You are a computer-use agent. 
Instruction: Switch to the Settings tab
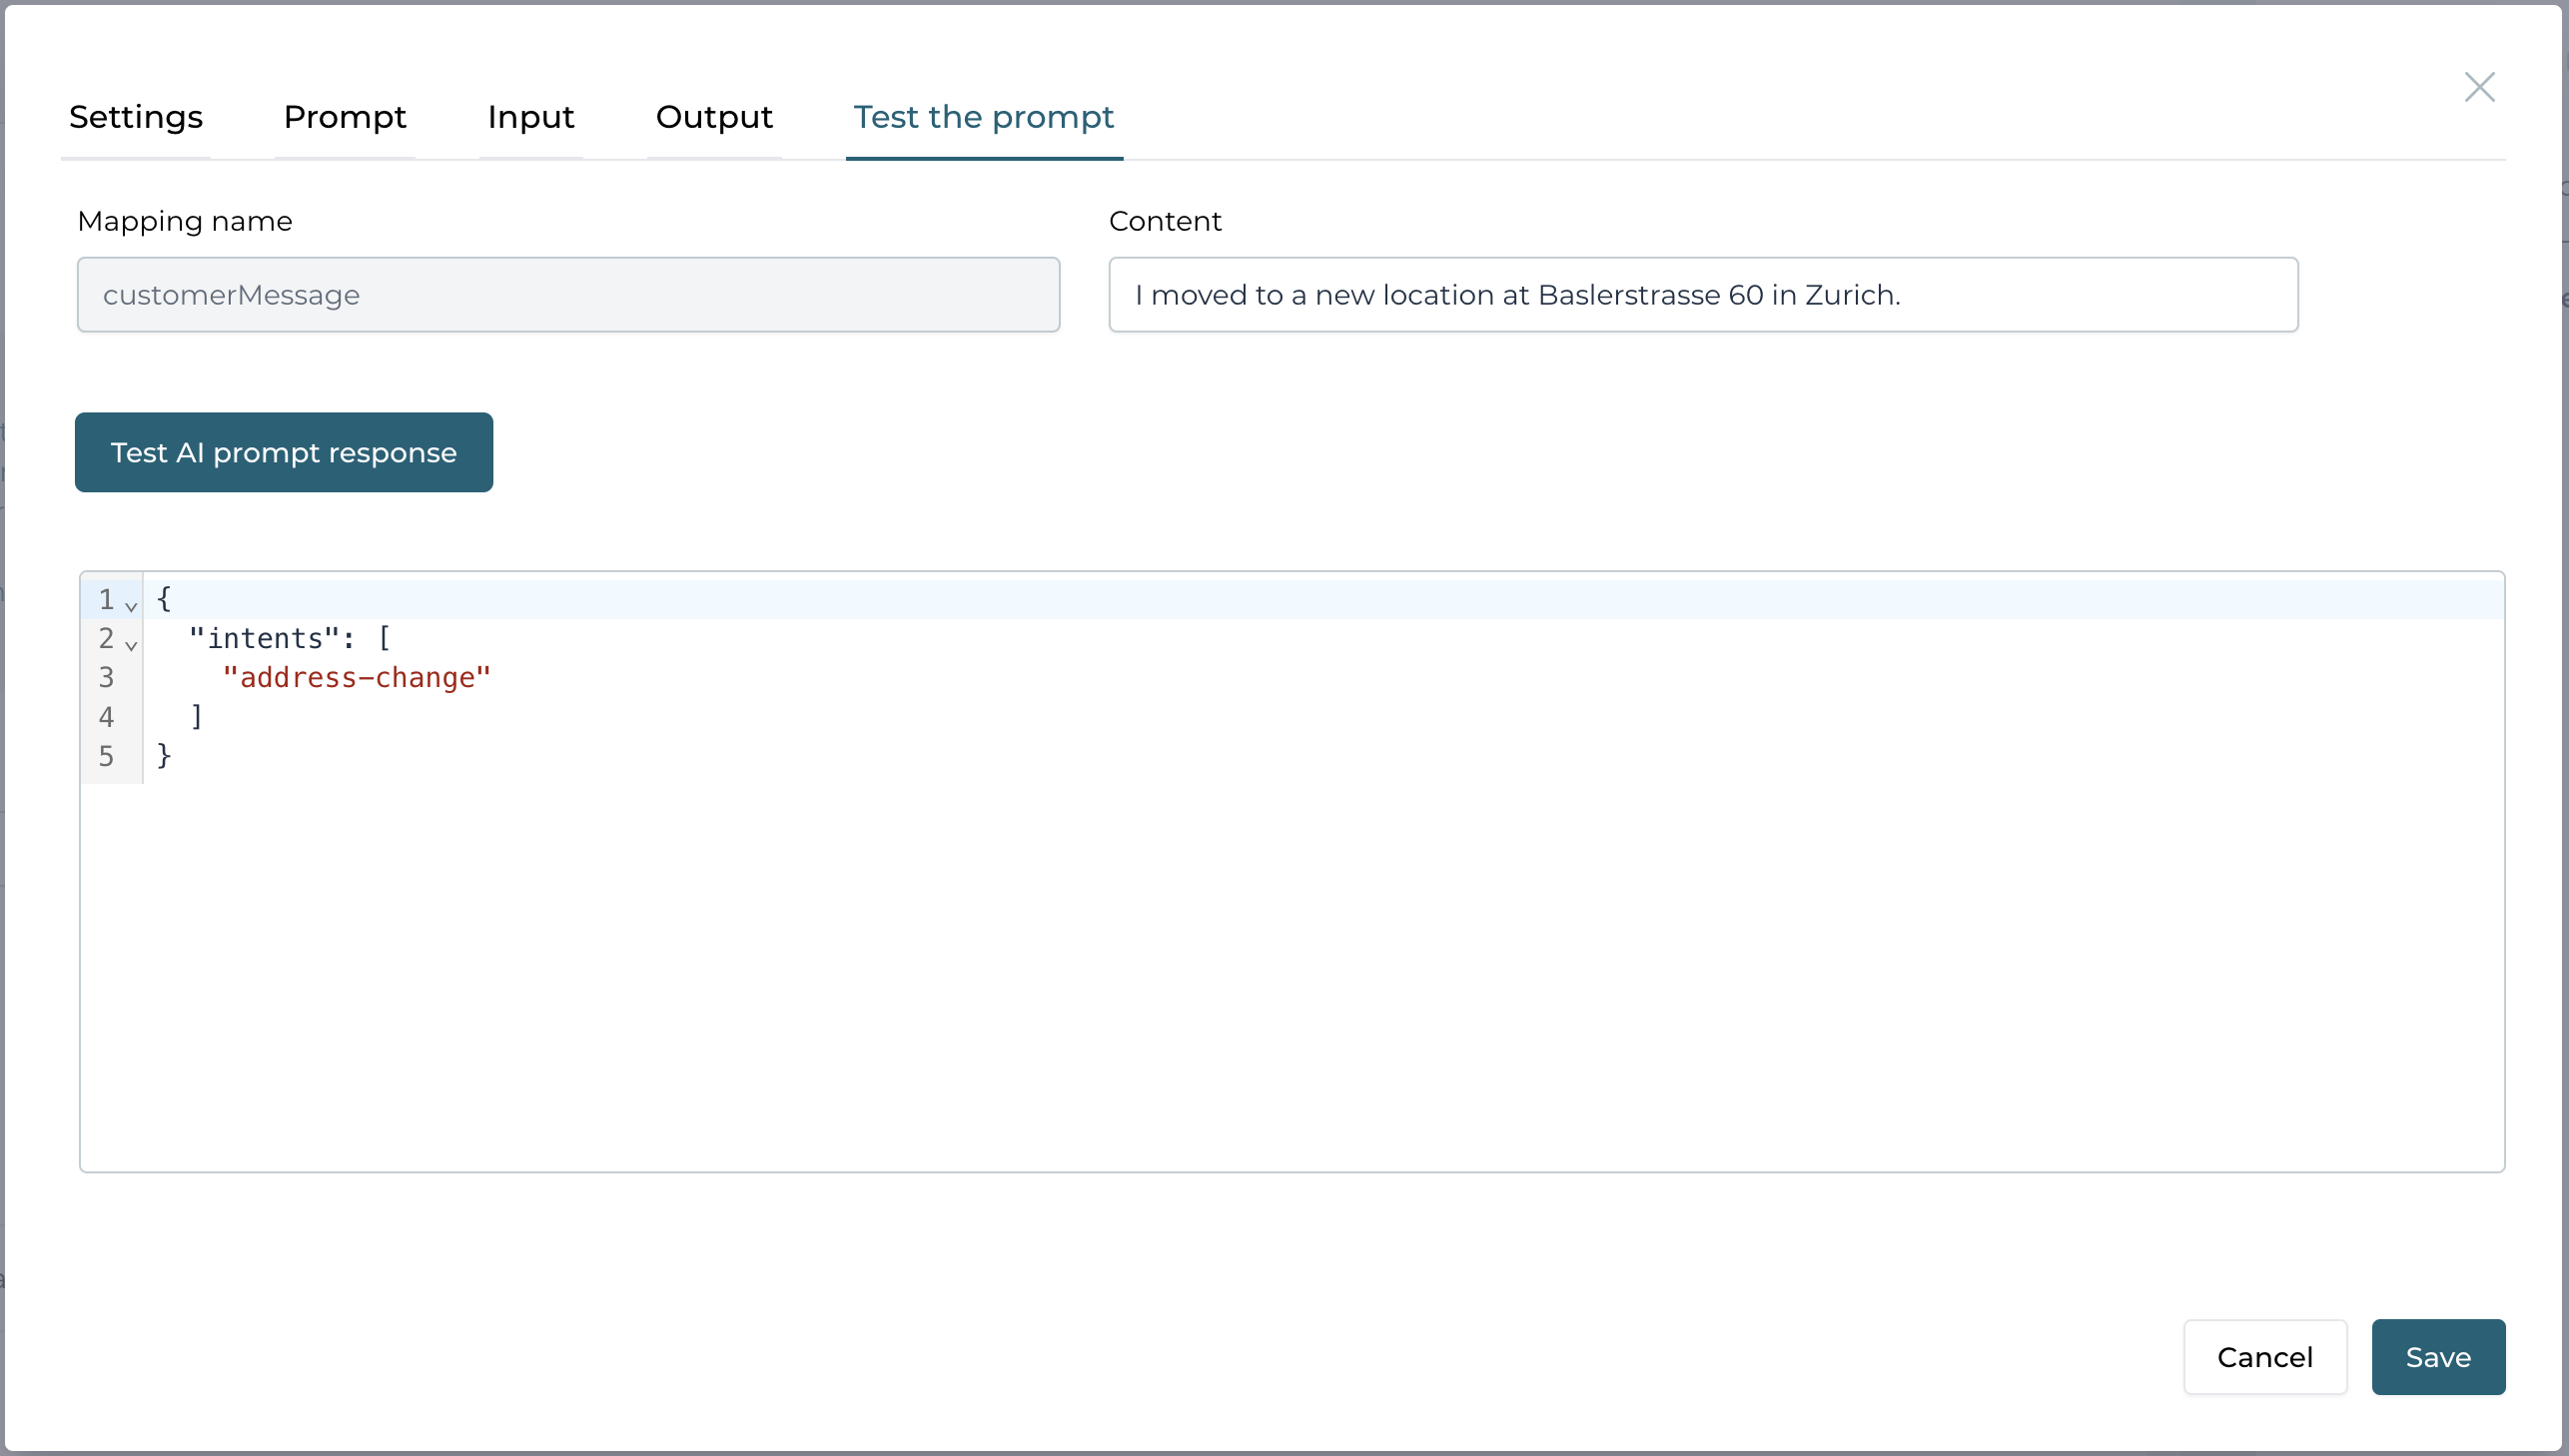pos(135,117)
